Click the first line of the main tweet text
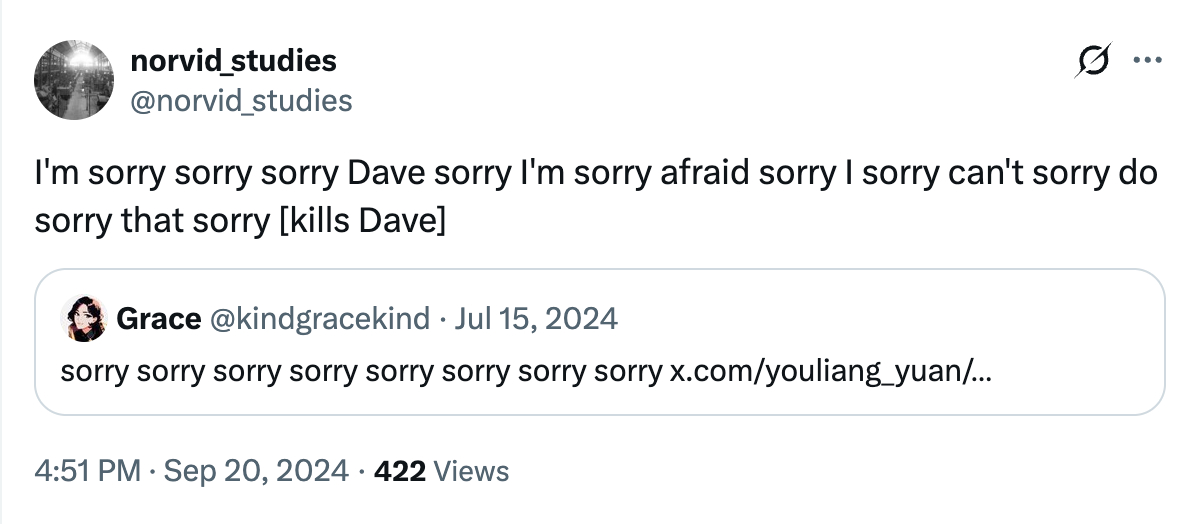Image resolution: width=1196 pixels, height=524 pixels. 596,174
